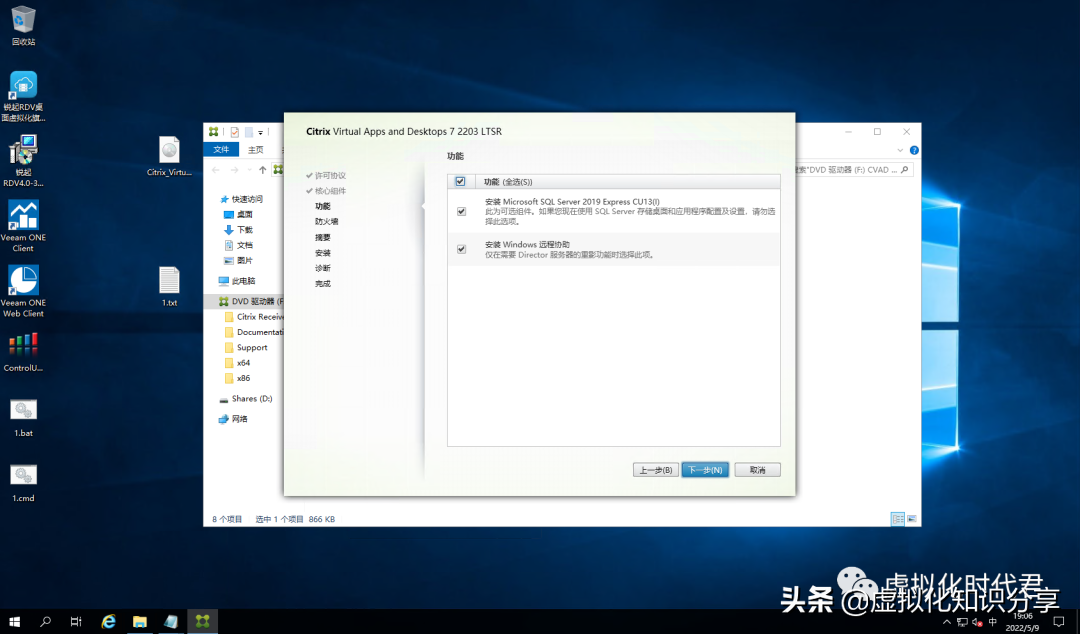1080x634 pixels.
Task: Click the 中 input method indicator
Action: [x=993, y=622]
